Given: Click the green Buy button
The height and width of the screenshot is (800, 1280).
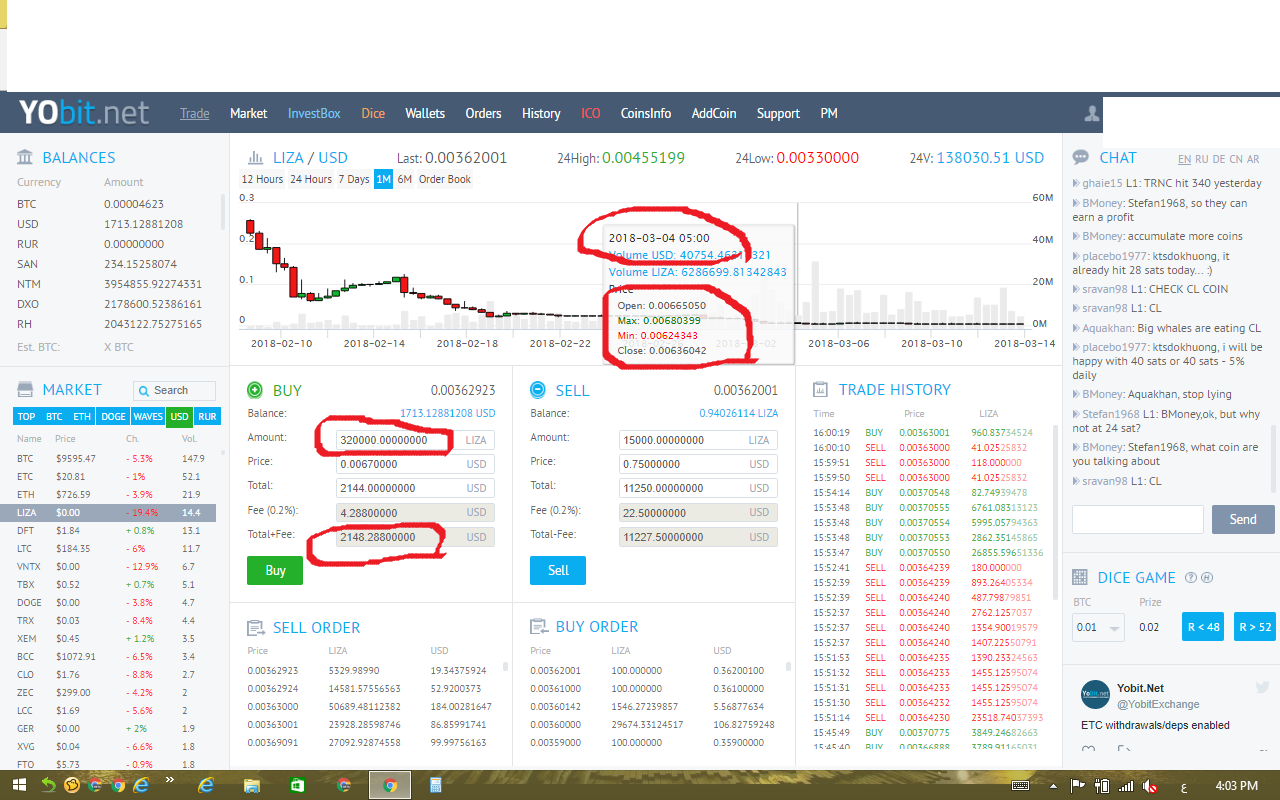Looking at the screenshot, I should point(275,570).
